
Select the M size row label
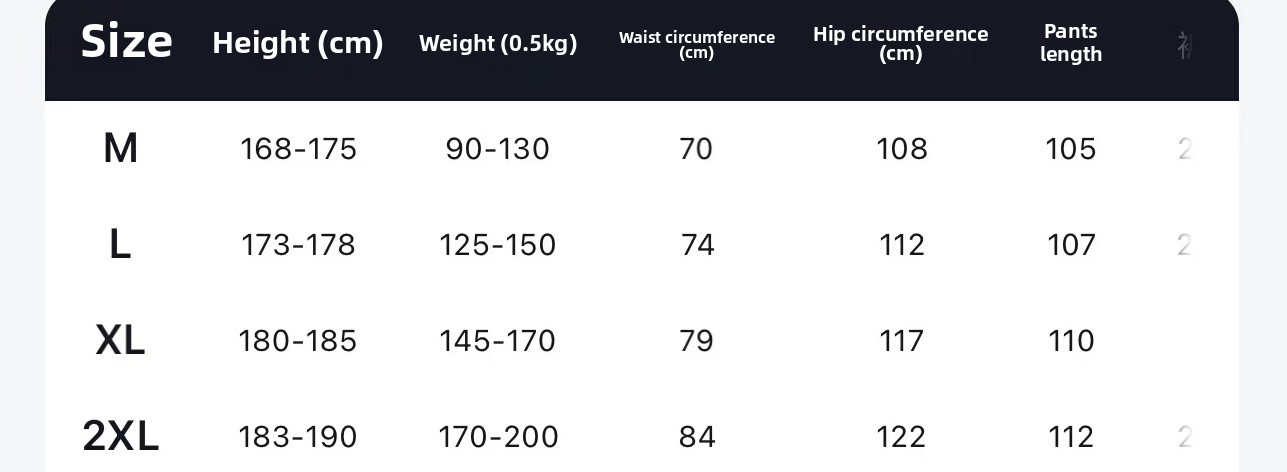tap(120, 149)
